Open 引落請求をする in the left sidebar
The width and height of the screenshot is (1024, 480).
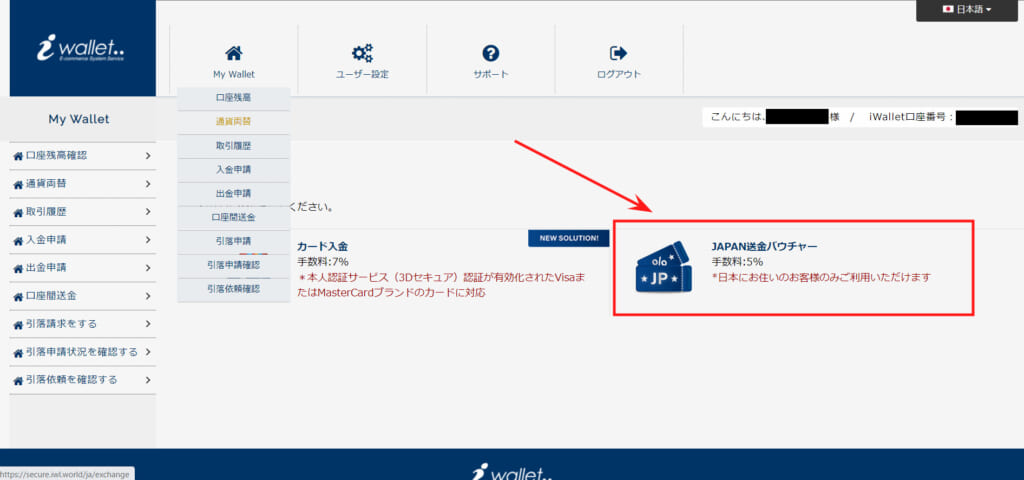[x=82, y=324]
